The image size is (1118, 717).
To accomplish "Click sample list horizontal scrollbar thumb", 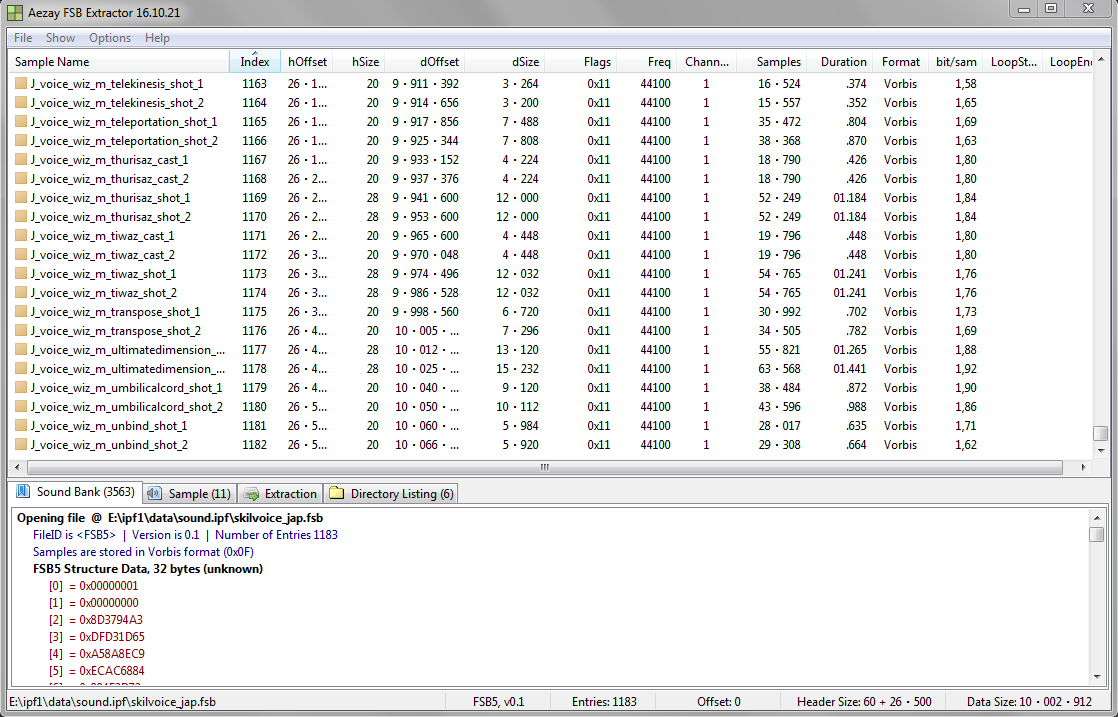I will pyautogui.click(x=545, y=468).
